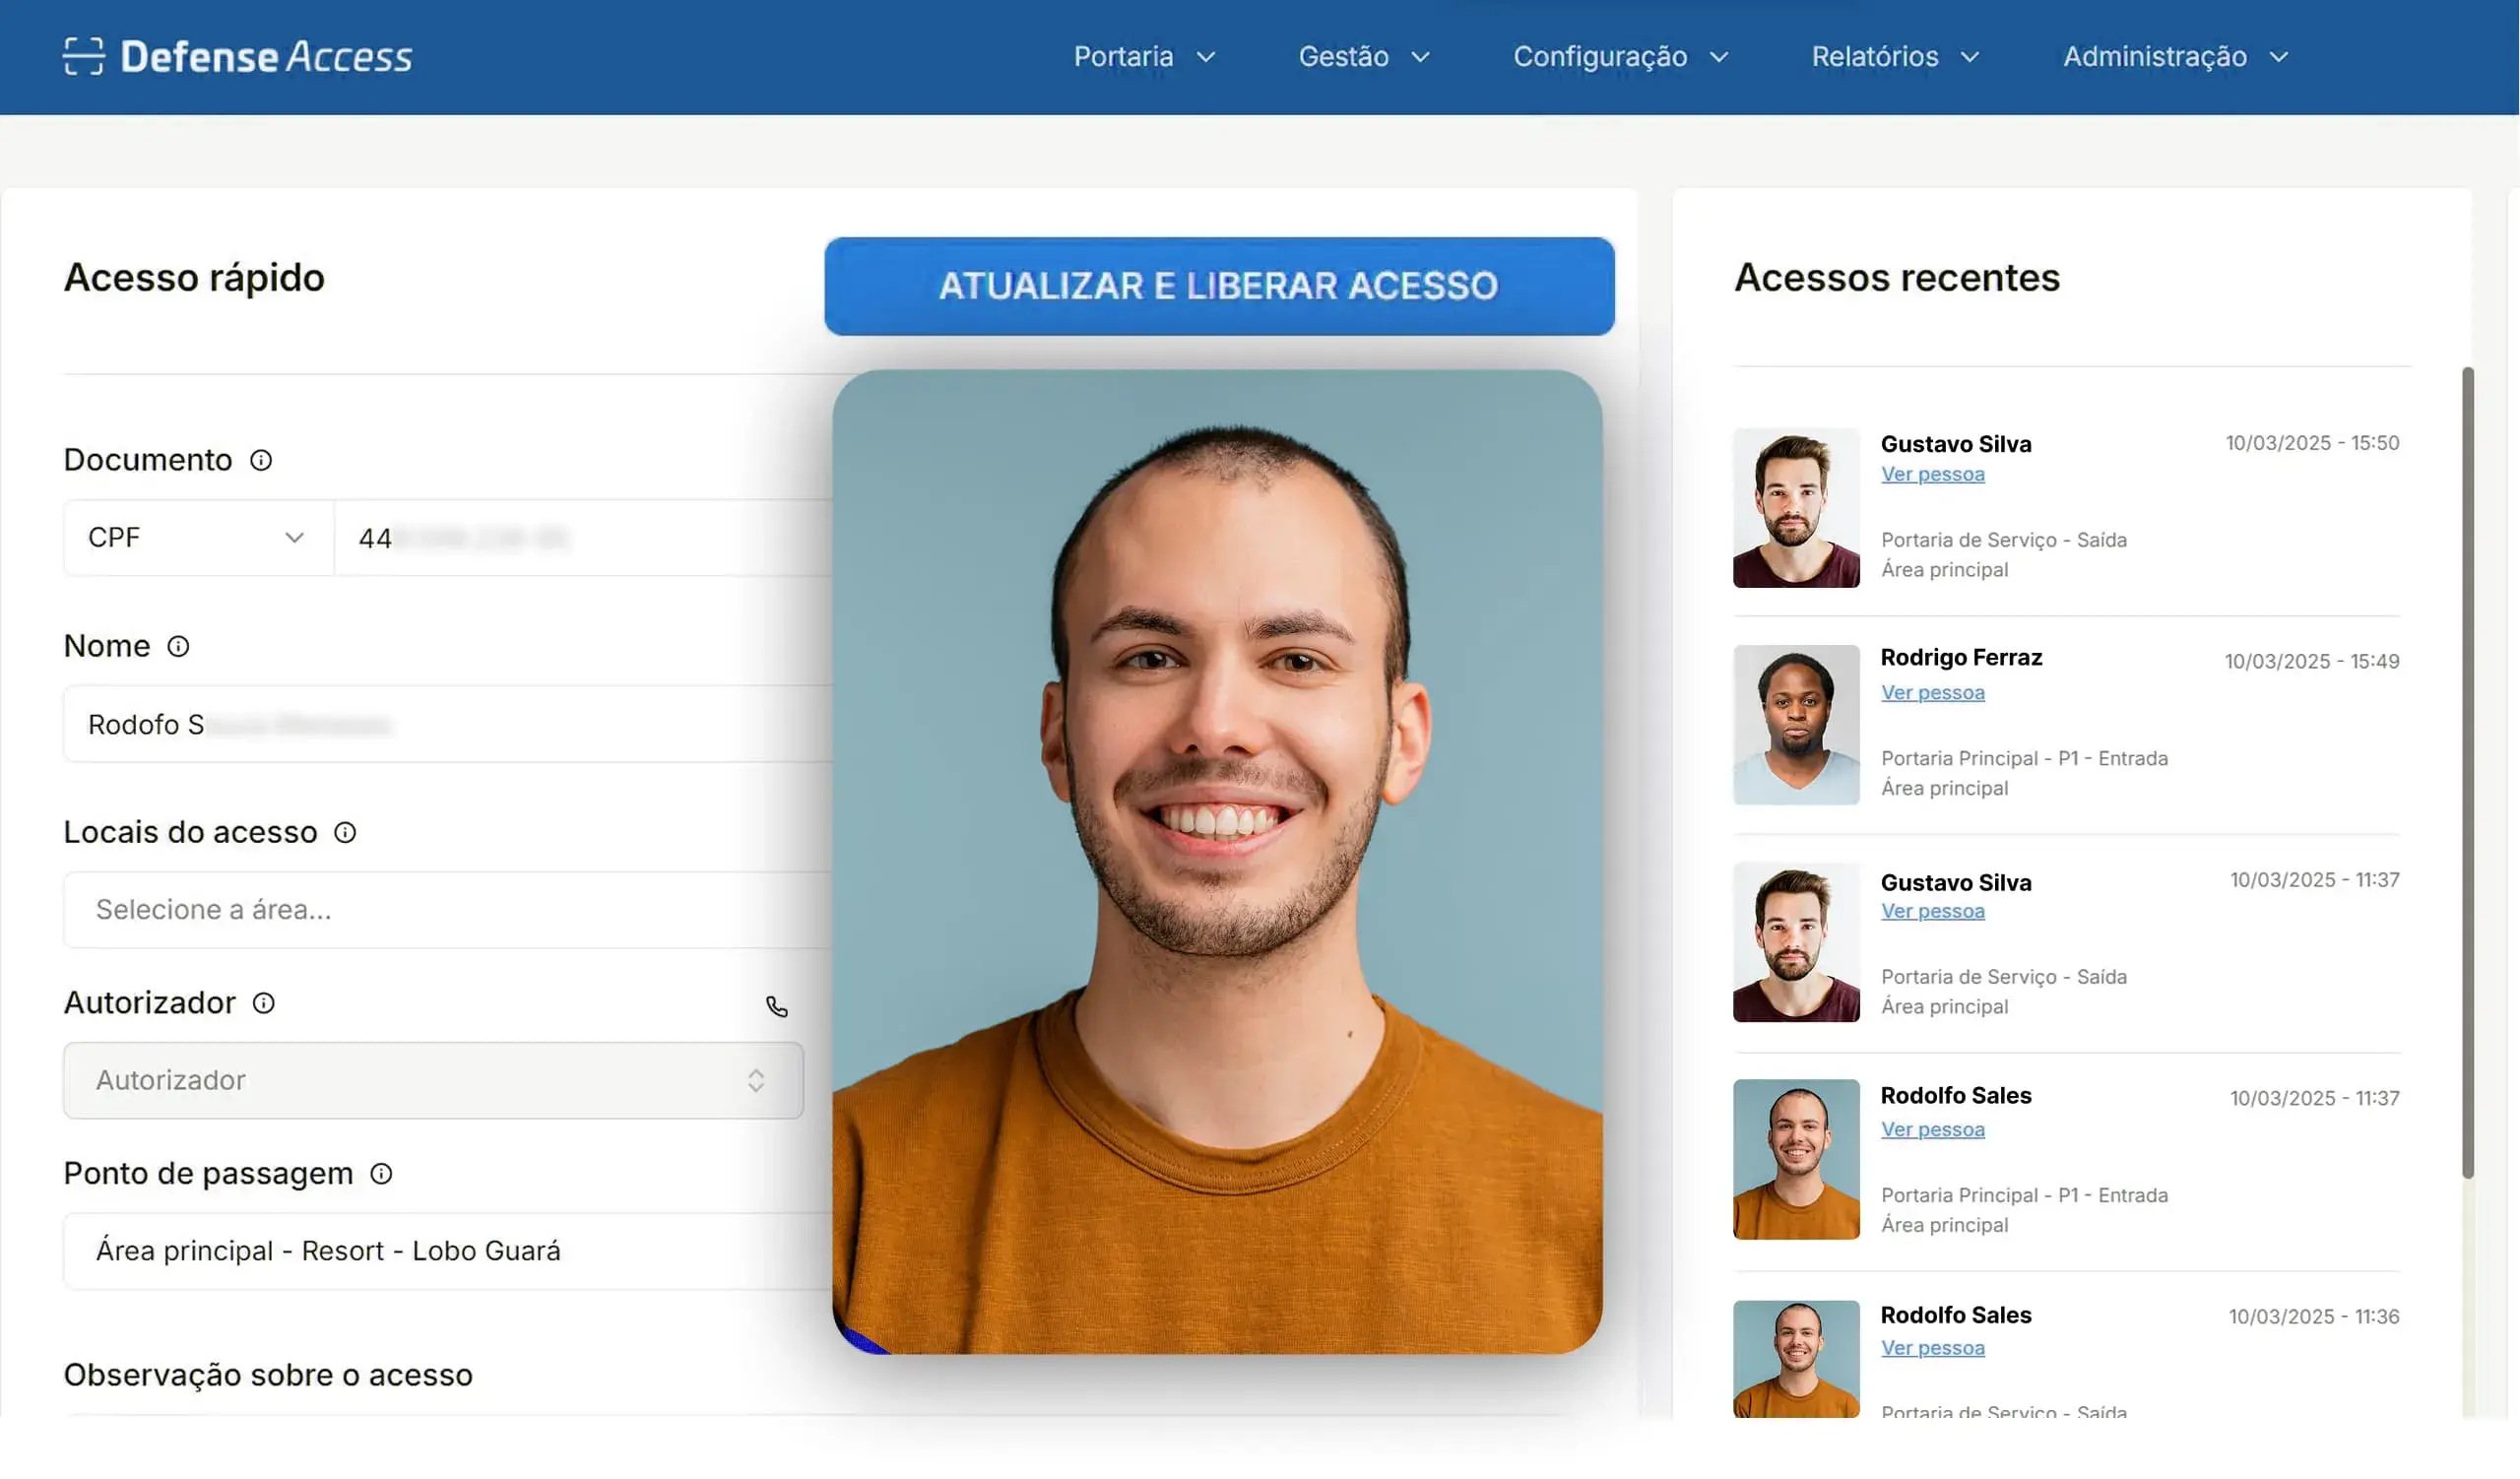
Task: Click the info icon beside Documento
Action: click(x=261, y=460)
